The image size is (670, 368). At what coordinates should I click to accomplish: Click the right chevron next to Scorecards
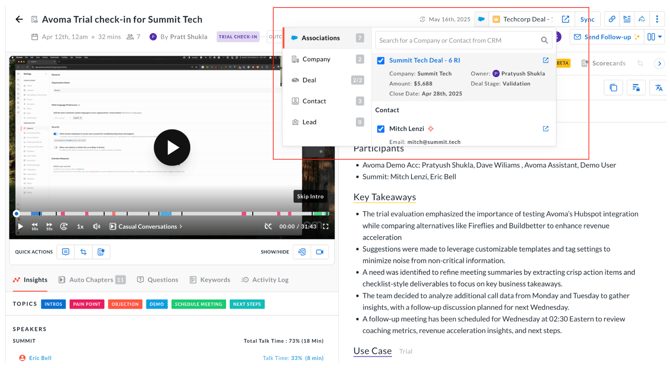(x=659, y=63)
